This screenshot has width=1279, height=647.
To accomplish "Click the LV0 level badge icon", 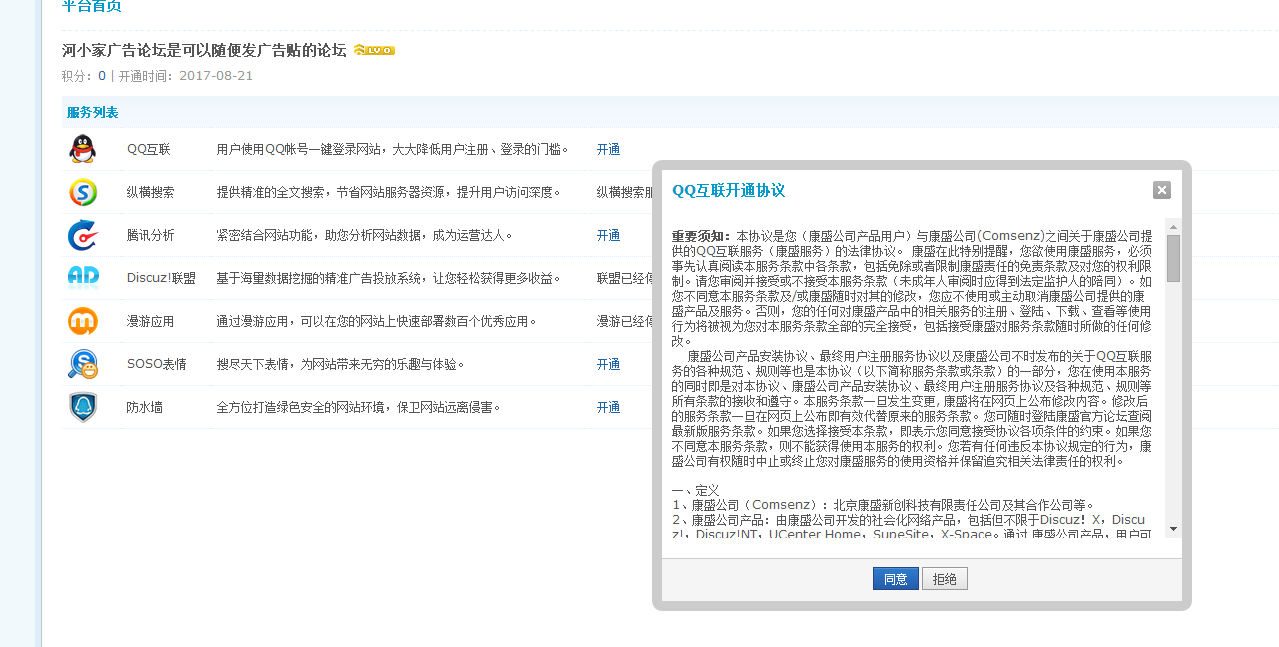I will [x=374, y=50].
